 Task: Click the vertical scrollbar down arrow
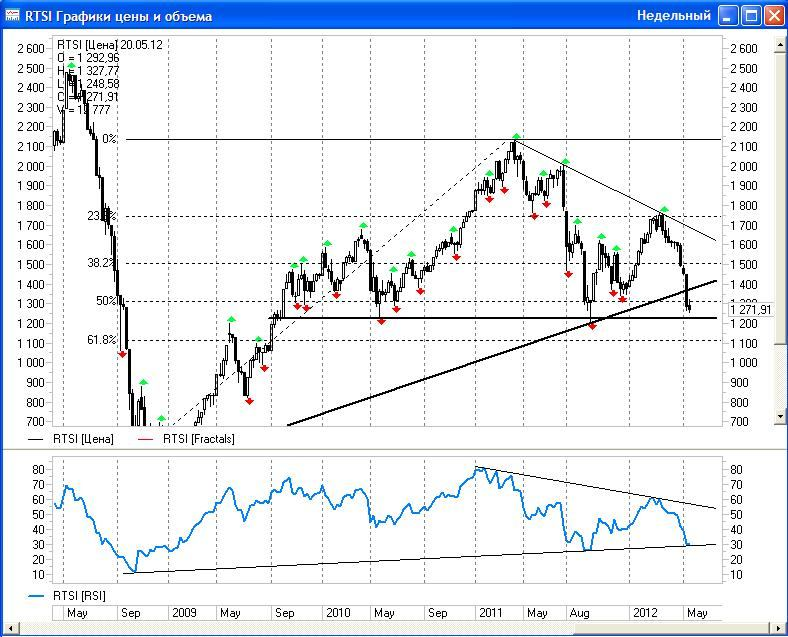781,415
